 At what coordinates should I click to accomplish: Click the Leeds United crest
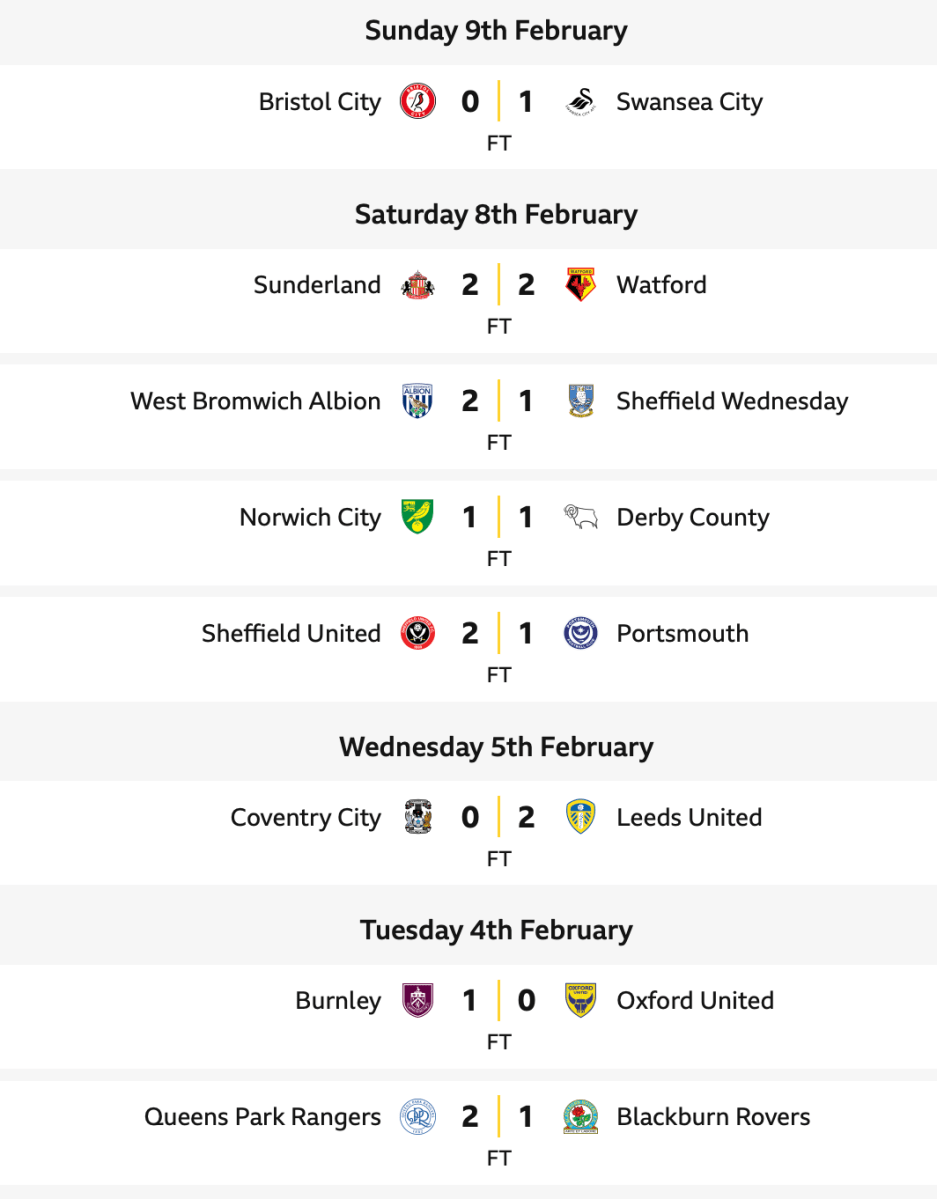click(580, 817)
